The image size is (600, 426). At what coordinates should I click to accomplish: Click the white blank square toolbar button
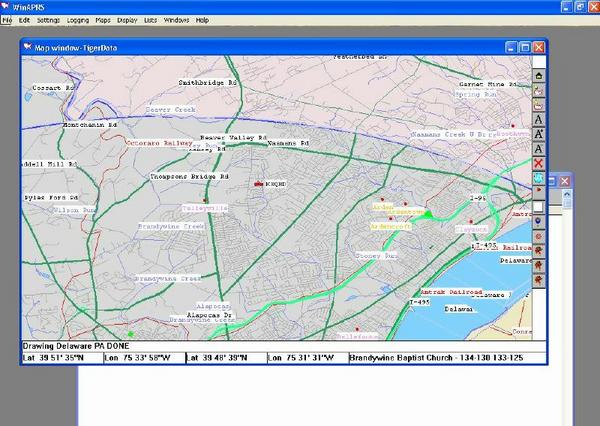[x=540, y=206]
